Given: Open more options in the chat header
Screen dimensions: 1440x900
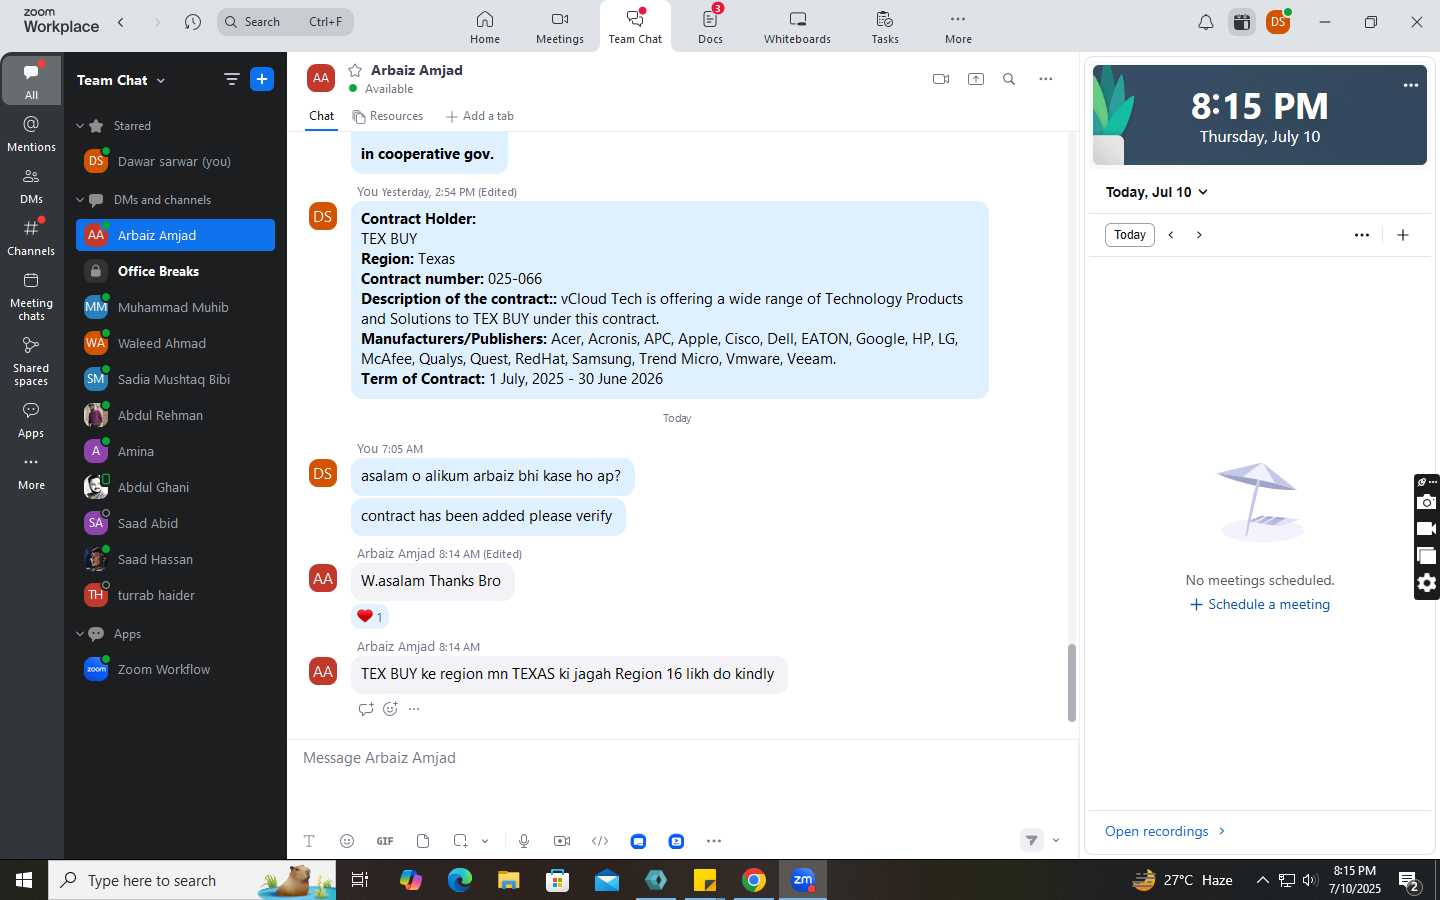Looking at the screenshot, I should (x=1046, y=79).
